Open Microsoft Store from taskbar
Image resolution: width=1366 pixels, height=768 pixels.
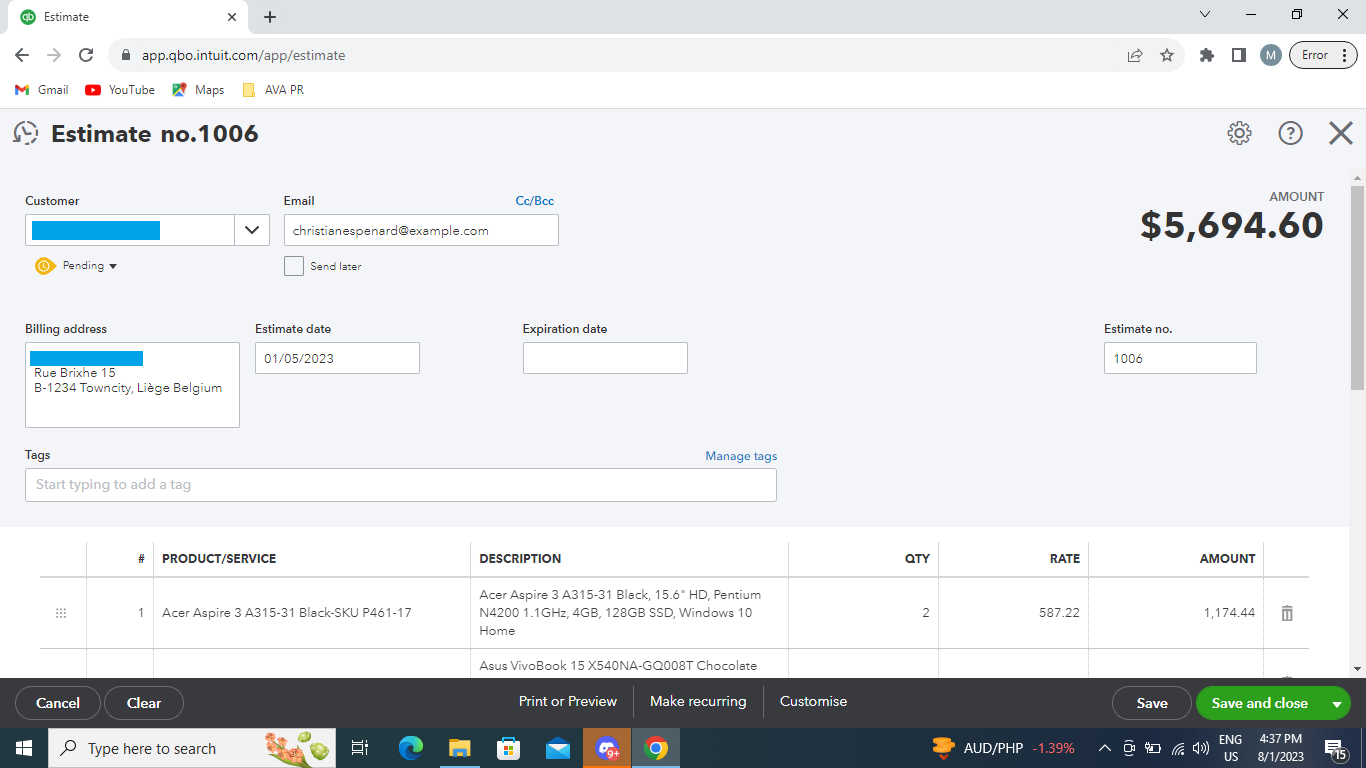[509, 748]
